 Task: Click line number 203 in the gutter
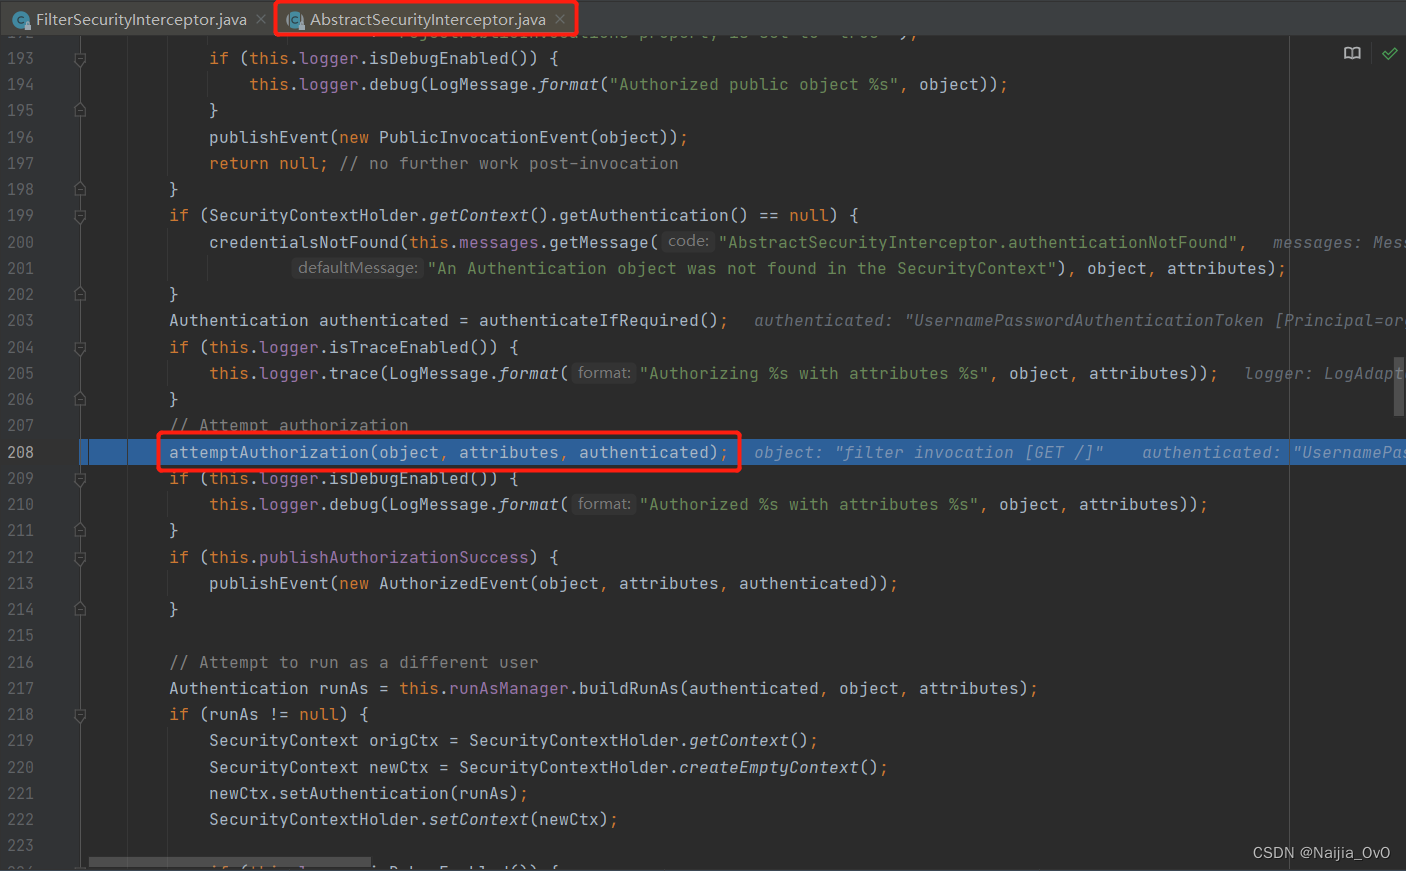point(20,320)
